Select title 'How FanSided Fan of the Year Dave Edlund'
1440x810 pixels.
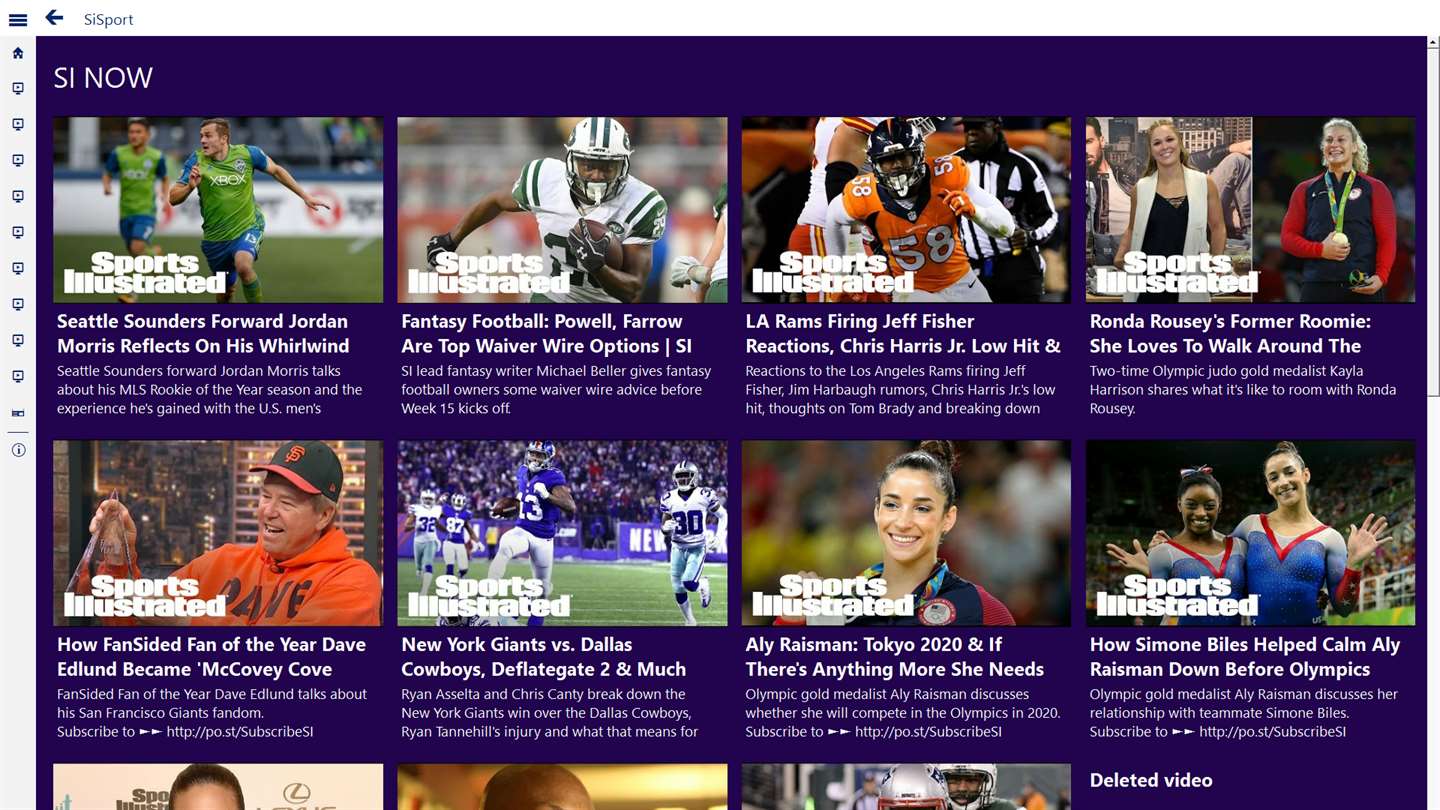tap(211, 656)
